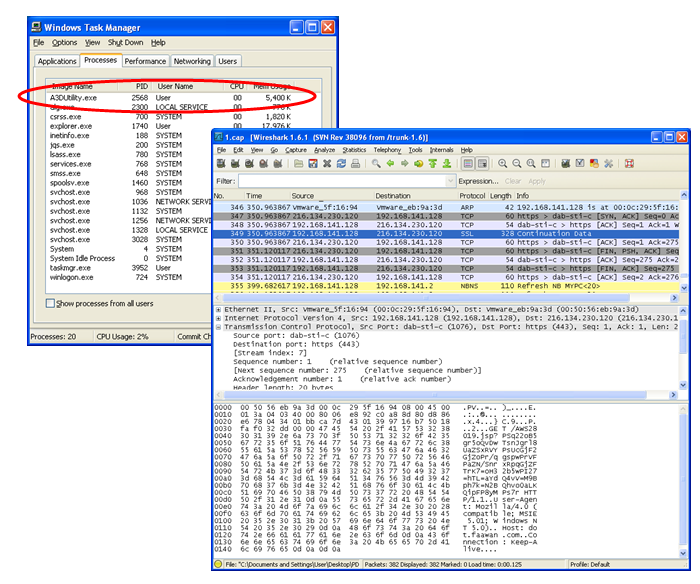This screenshot has width=700, height=584.
Task: Click the Expression... filter button
Action: [478, 181]
